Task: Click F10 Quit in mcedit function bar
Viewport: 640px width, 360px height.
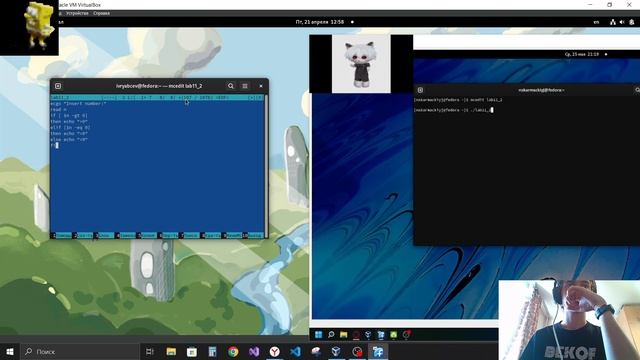Action: point(253,236)
